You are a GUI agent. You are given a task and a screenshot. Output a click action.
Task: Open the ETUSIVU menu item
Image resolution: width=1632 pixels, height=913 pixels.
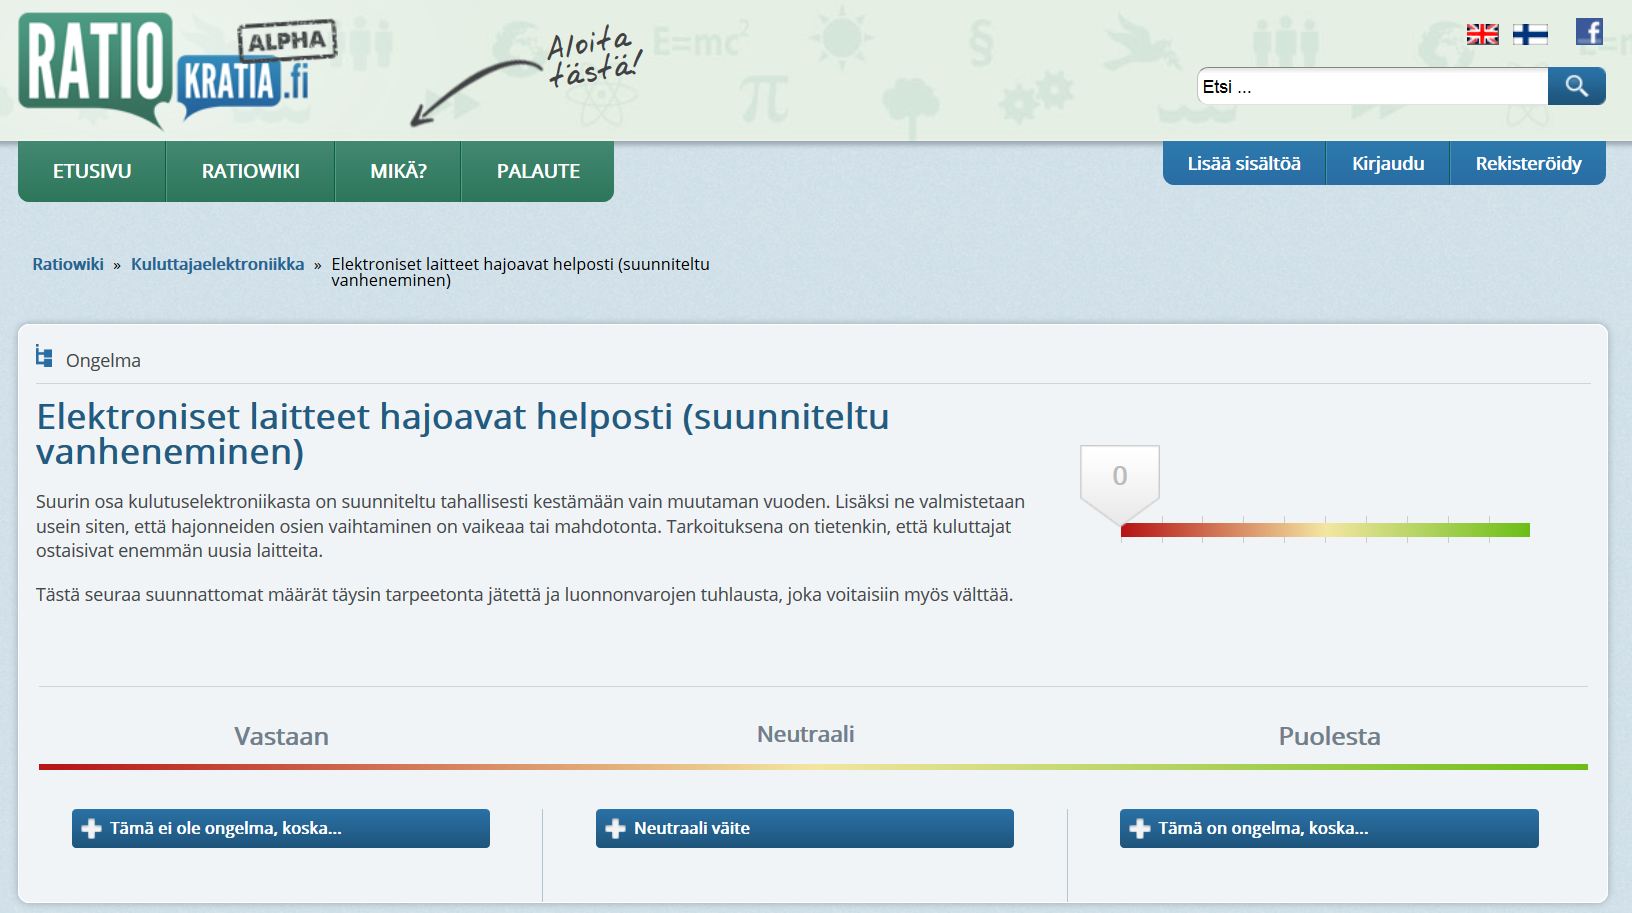tap(92, 171)
